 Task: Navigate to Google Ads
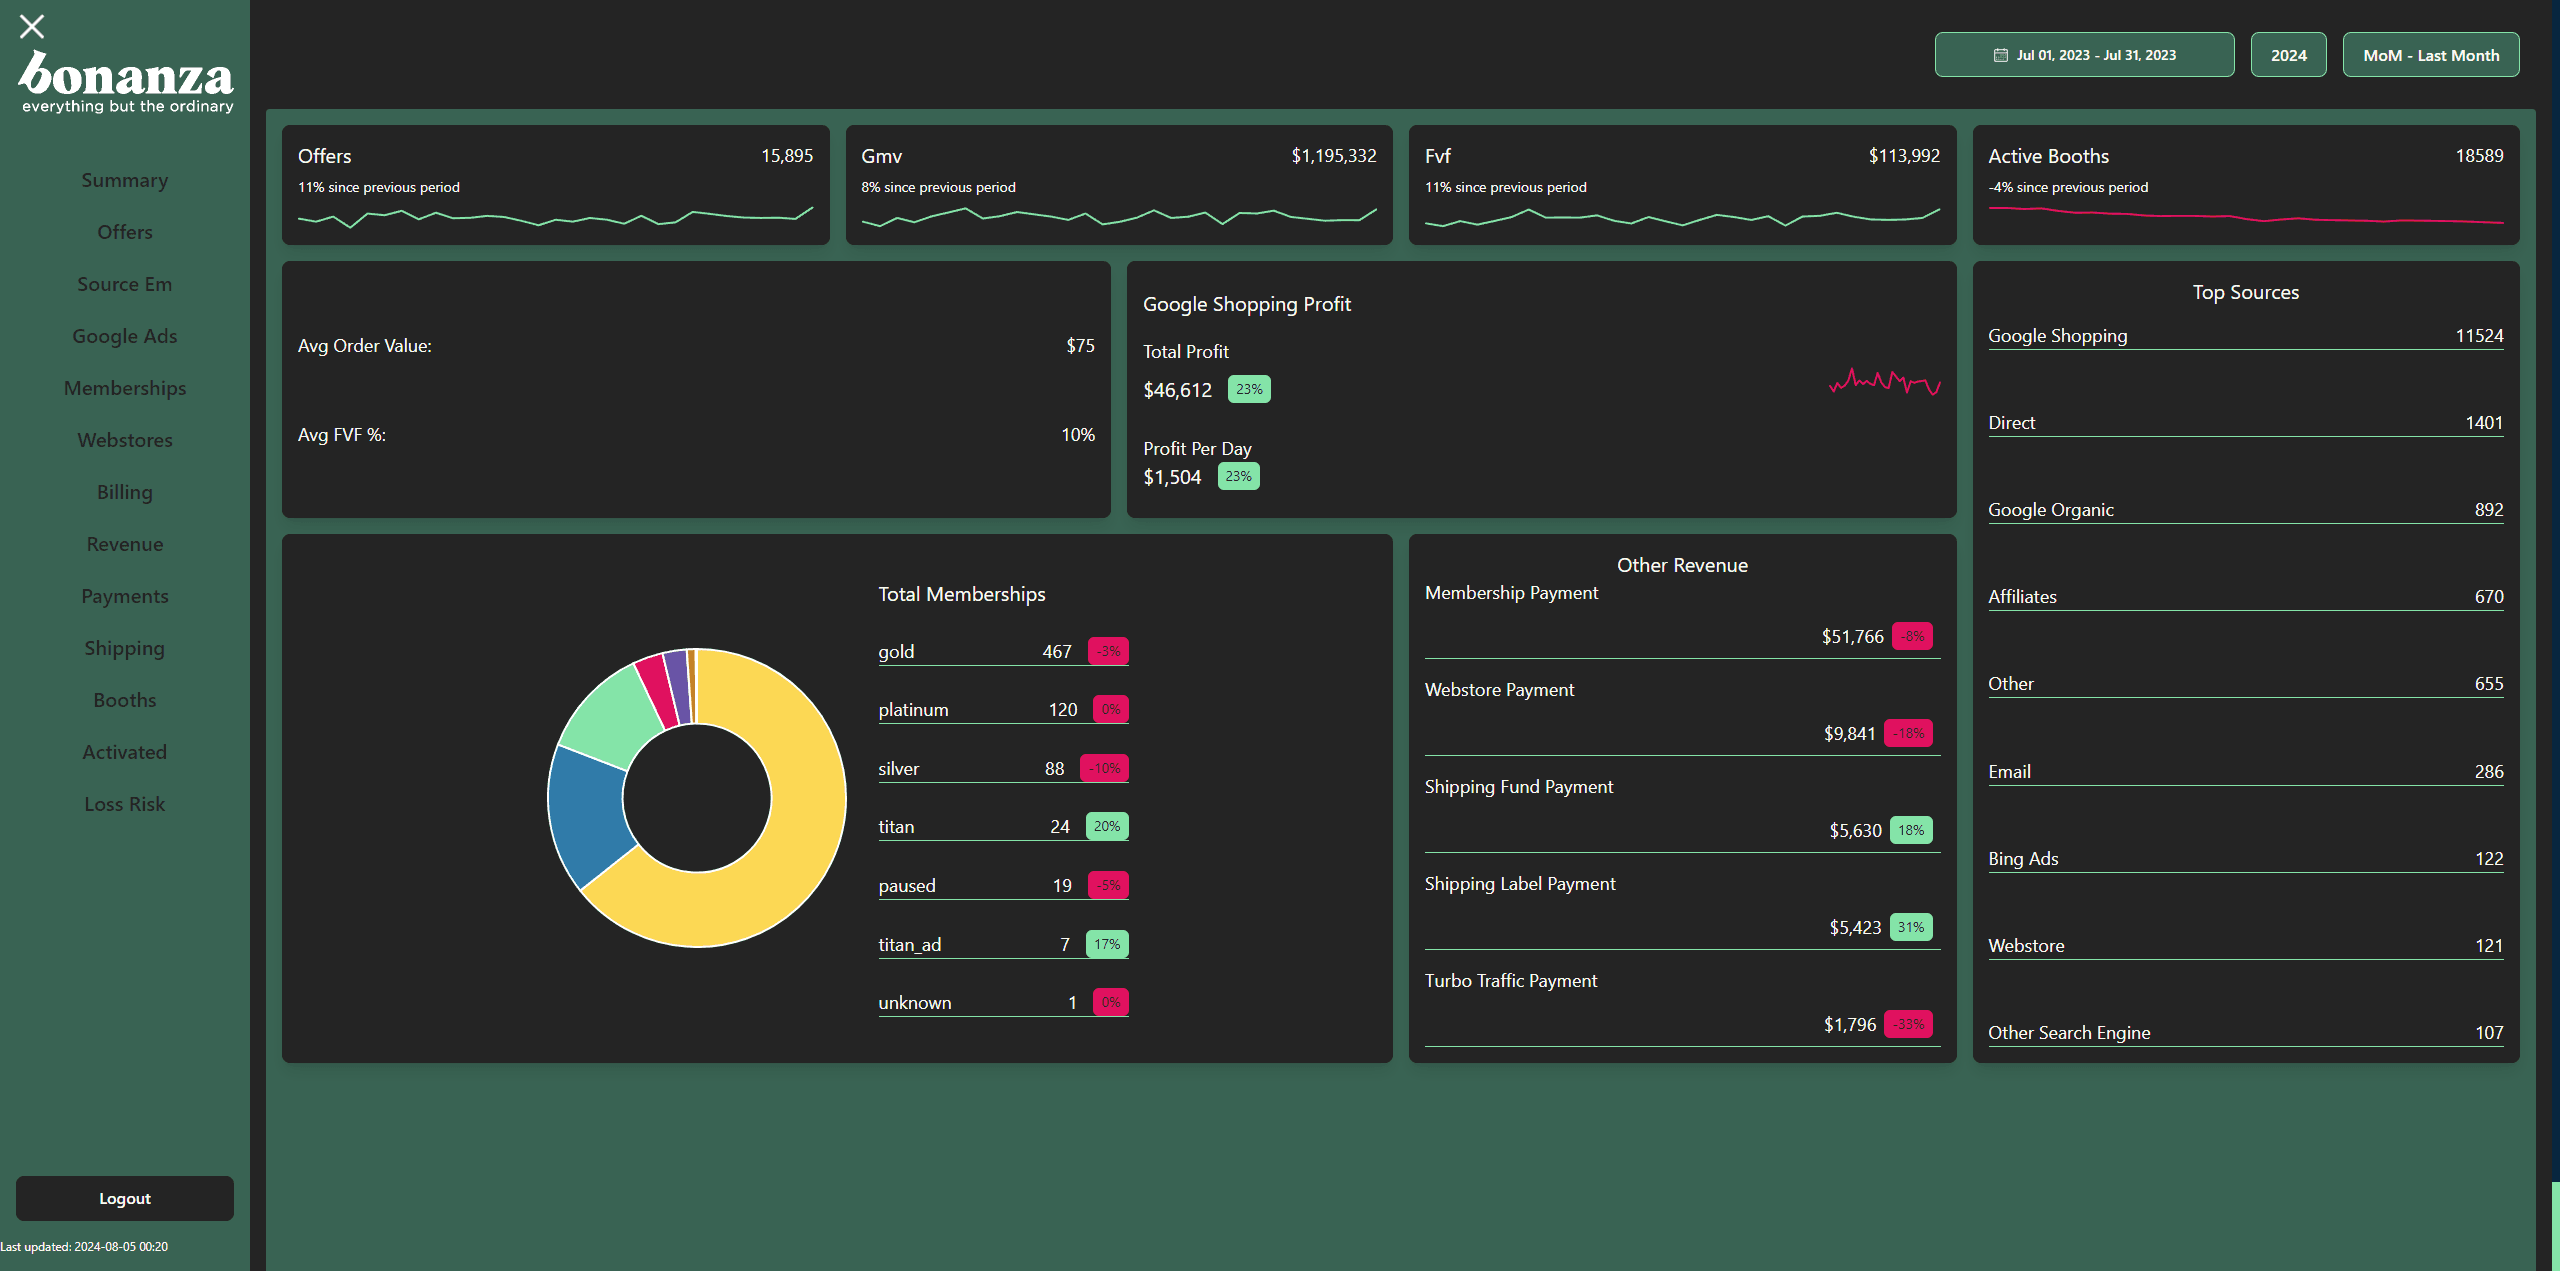125,336
